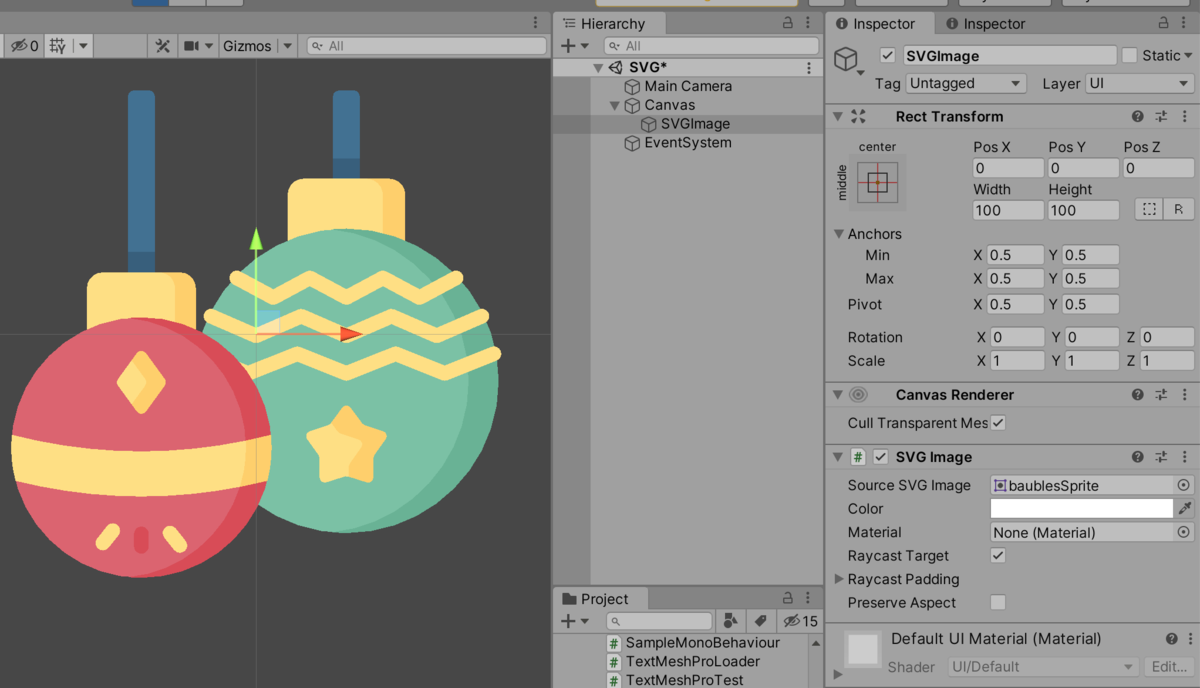Switch to the first Inspector tab
1200x688 pixels.
tap(876, 23)
